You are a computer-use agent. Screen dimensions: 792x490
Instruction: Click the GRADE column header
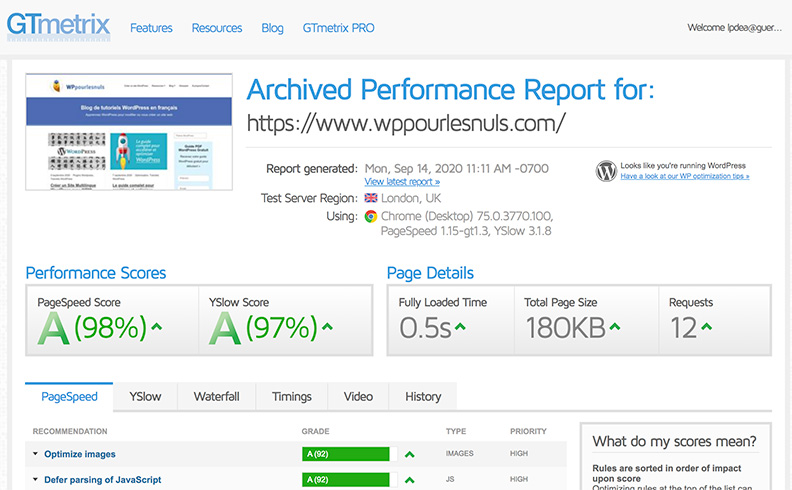315,431
